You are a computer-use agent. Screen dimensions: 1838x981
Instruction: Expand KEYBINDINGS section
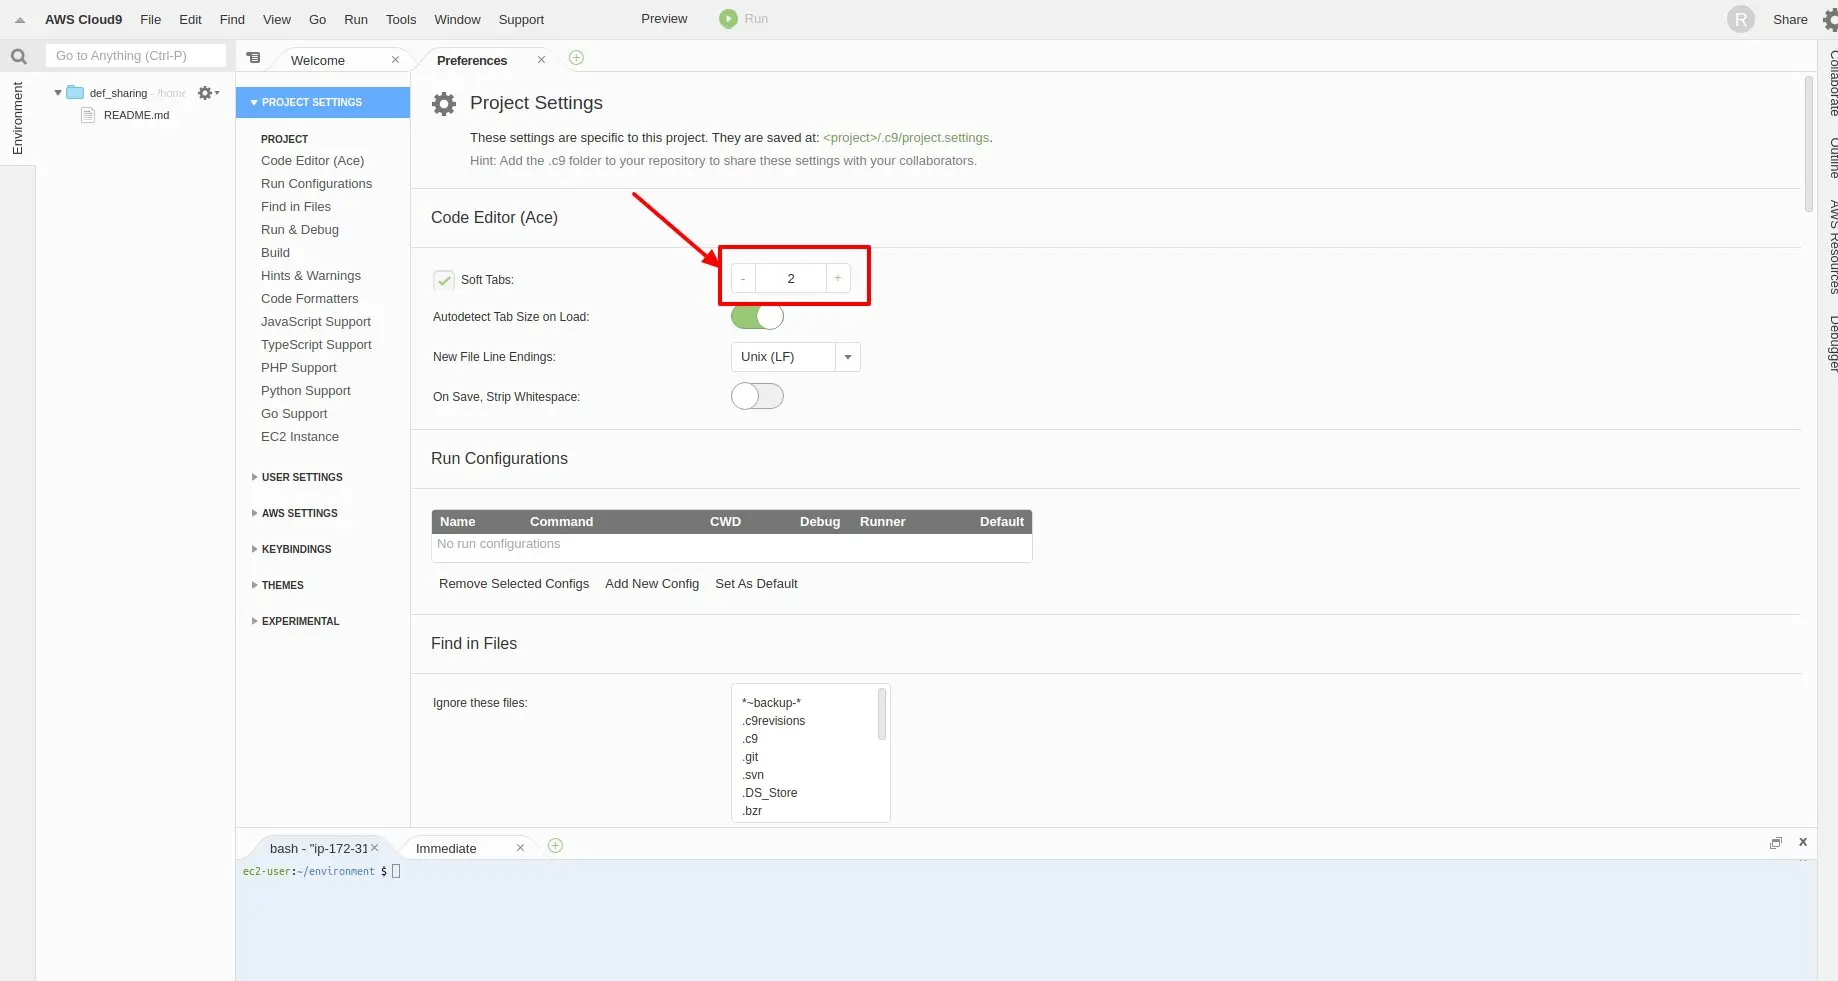pos(292,549)
